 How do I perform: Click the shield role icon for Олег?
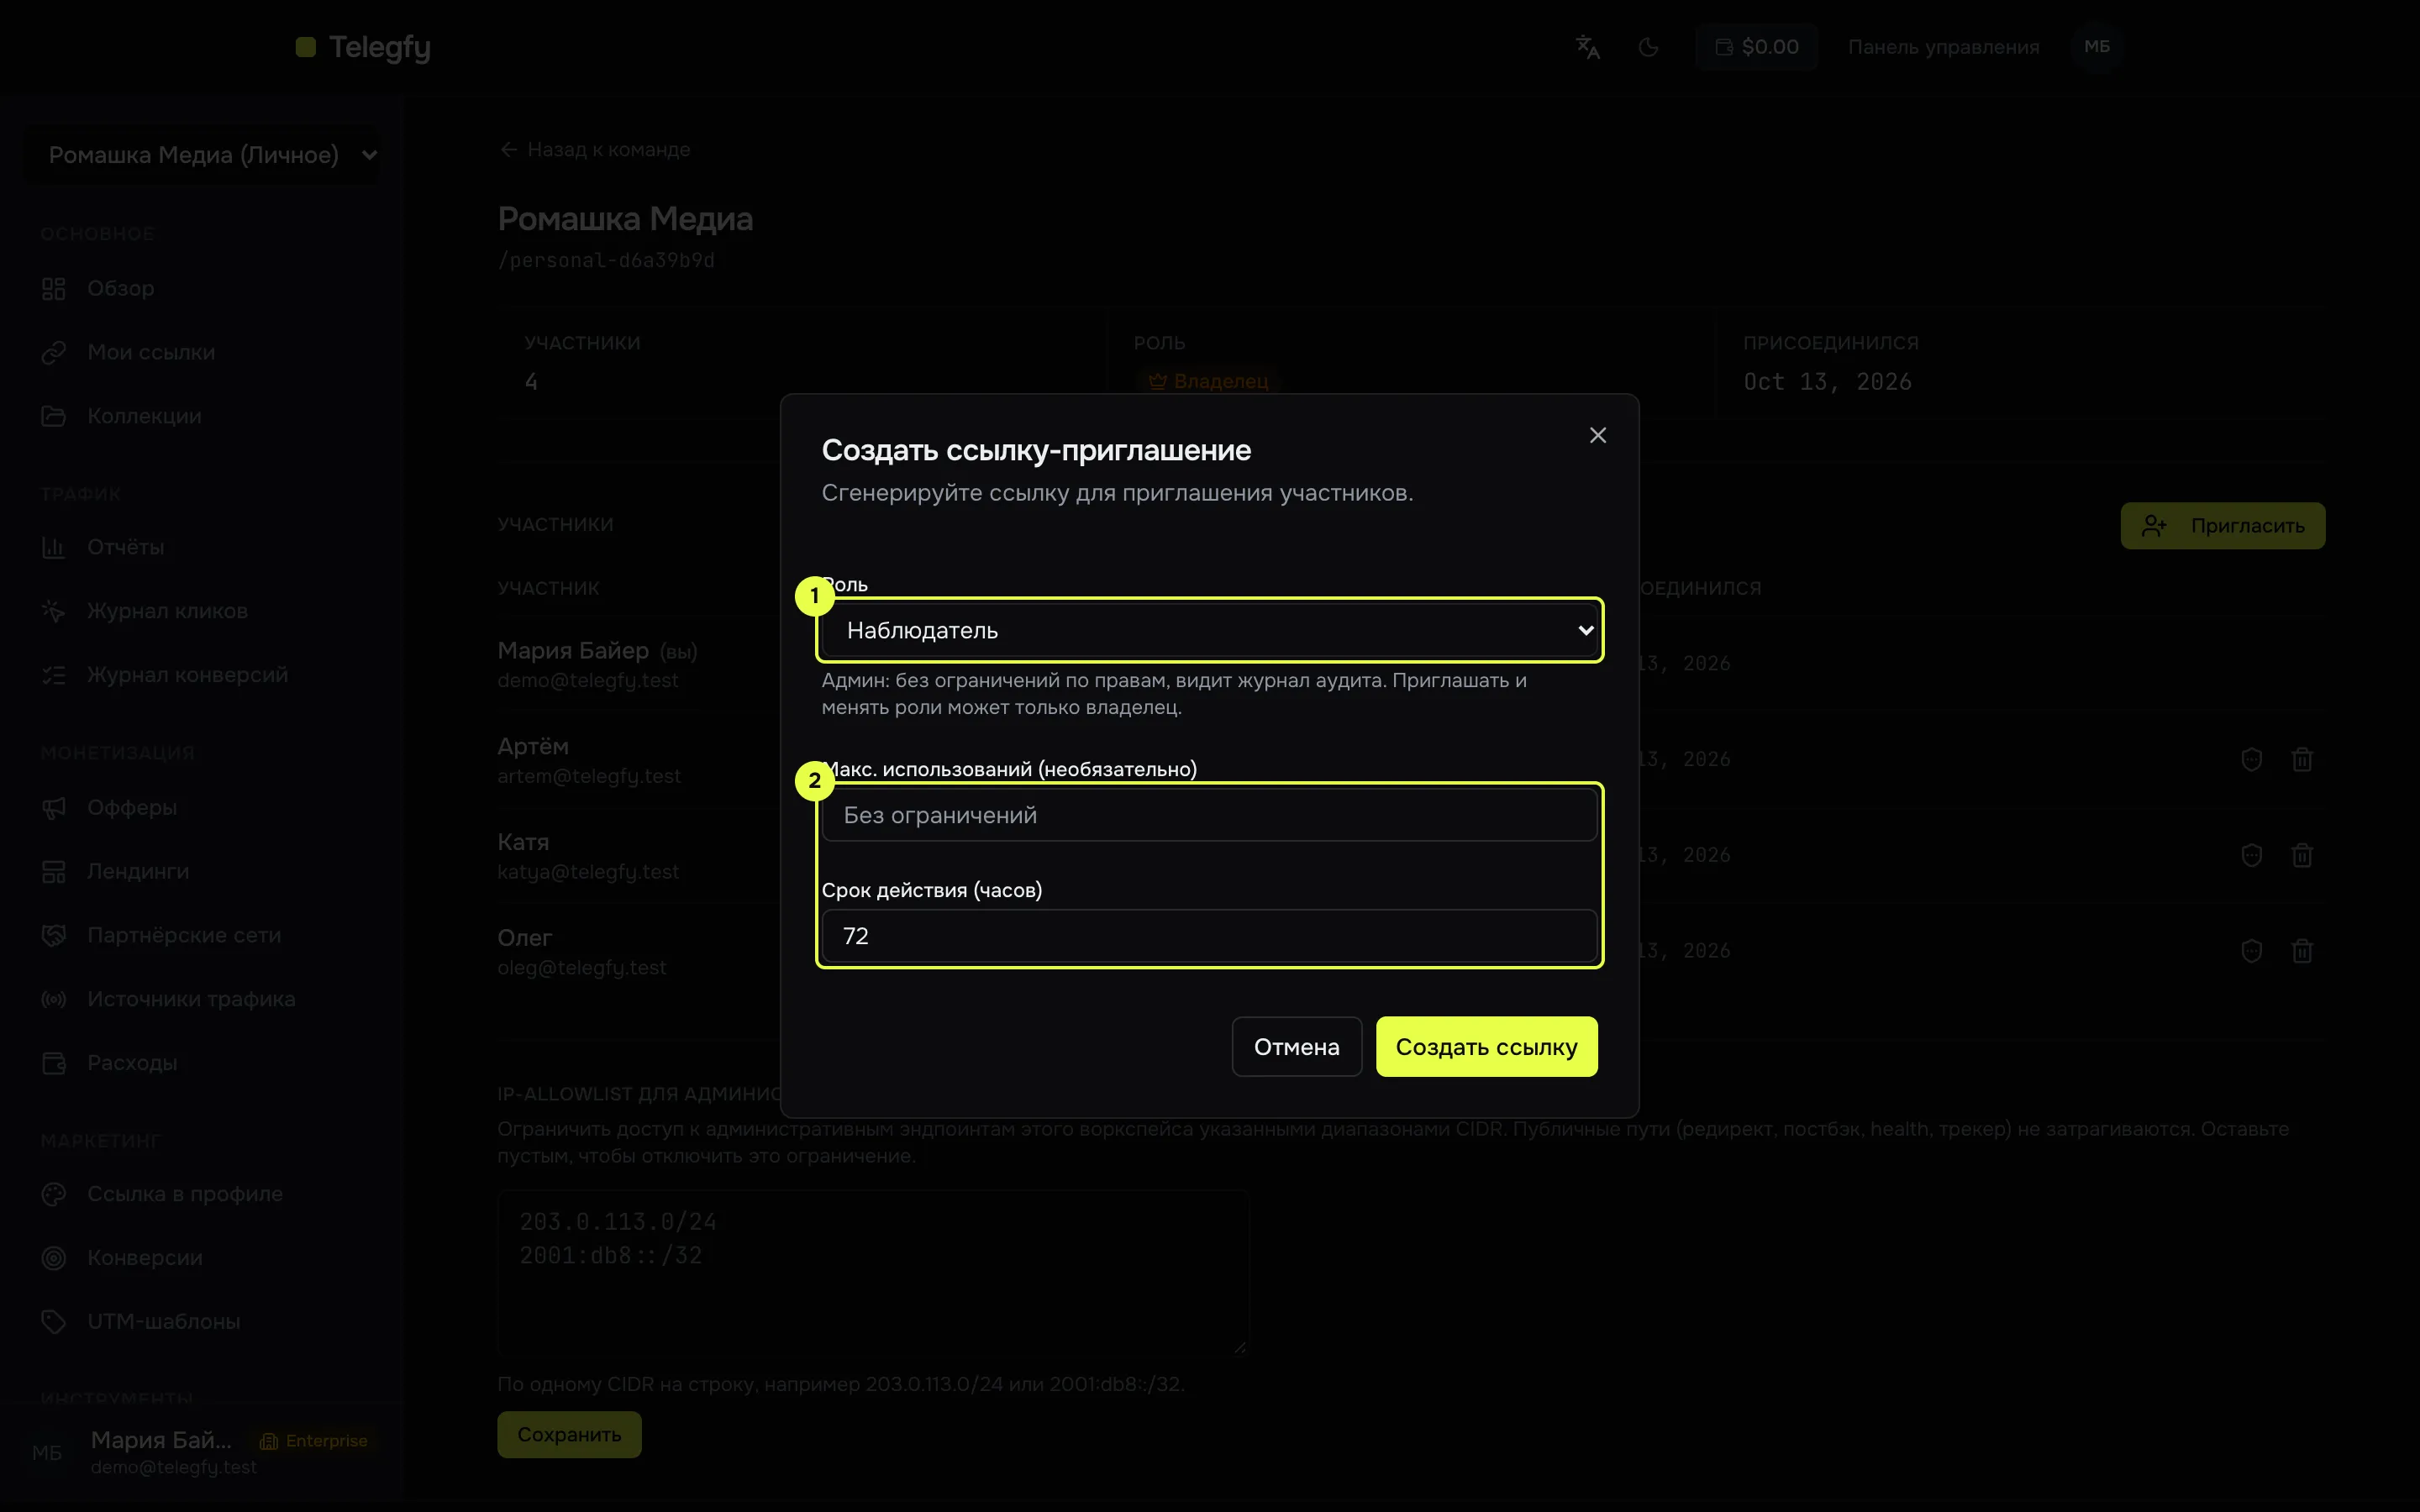2252,951
